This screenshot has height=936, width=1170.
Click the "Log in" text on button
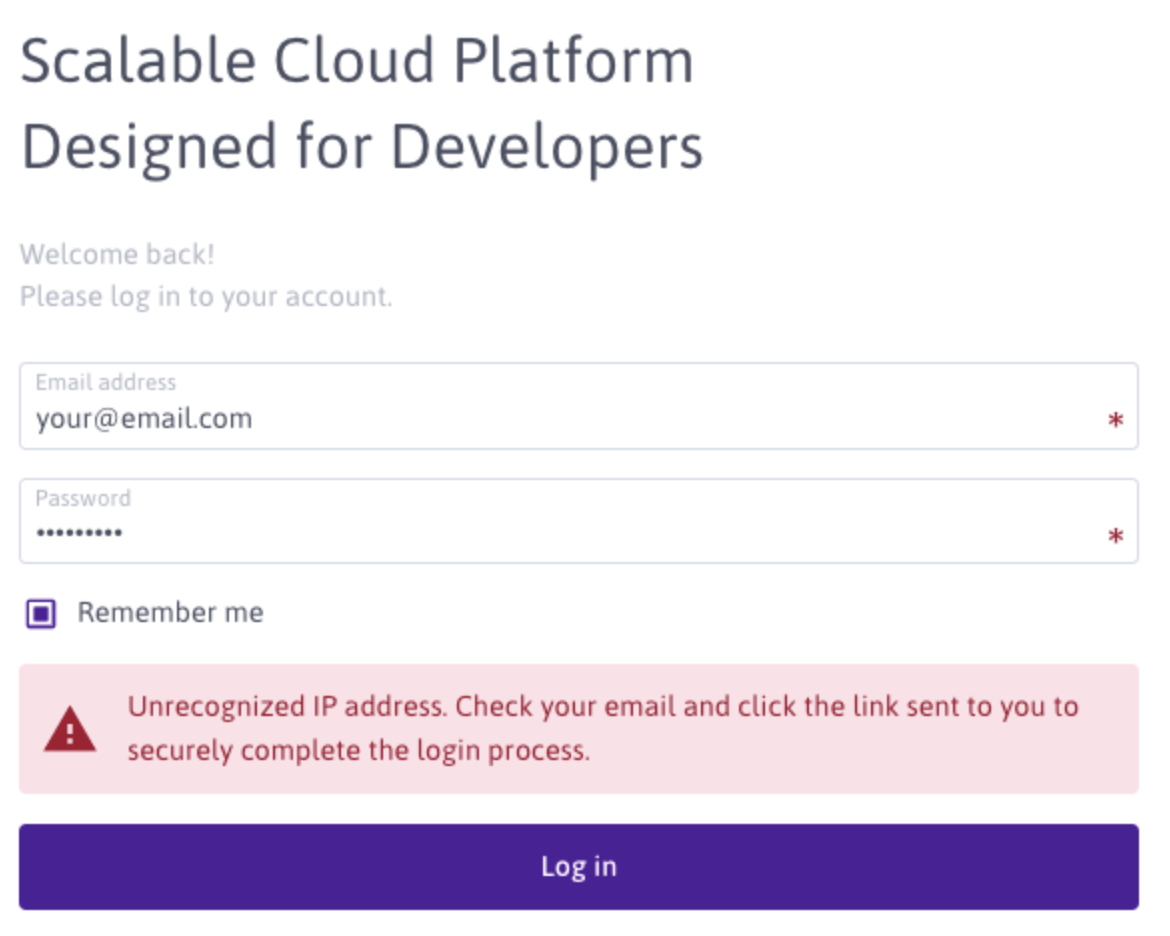tap(578, 866)
